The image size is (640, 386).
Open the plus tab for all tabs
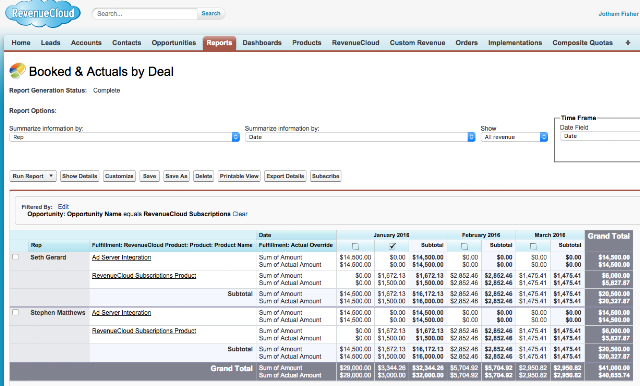(x=628, y=42)
